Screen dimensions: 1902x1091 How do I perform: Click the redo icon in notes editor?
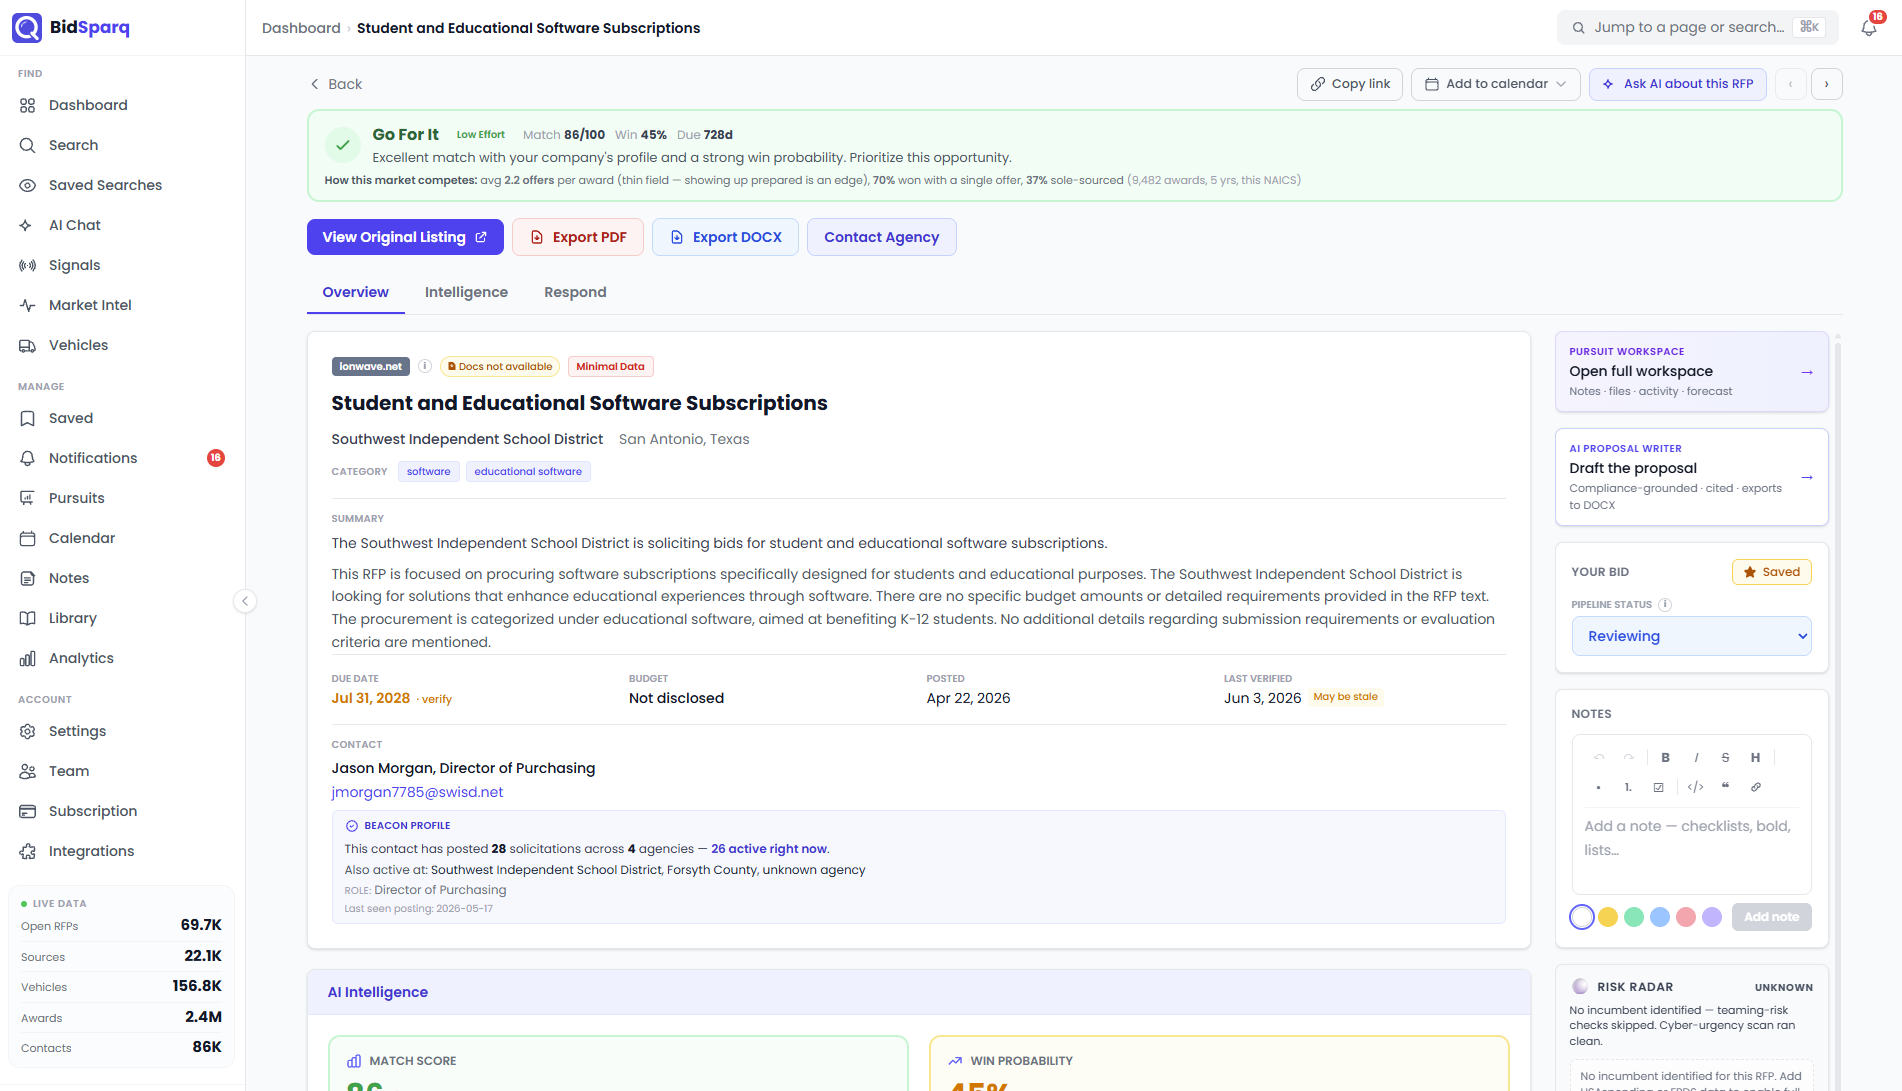[x=1628, y=758]
